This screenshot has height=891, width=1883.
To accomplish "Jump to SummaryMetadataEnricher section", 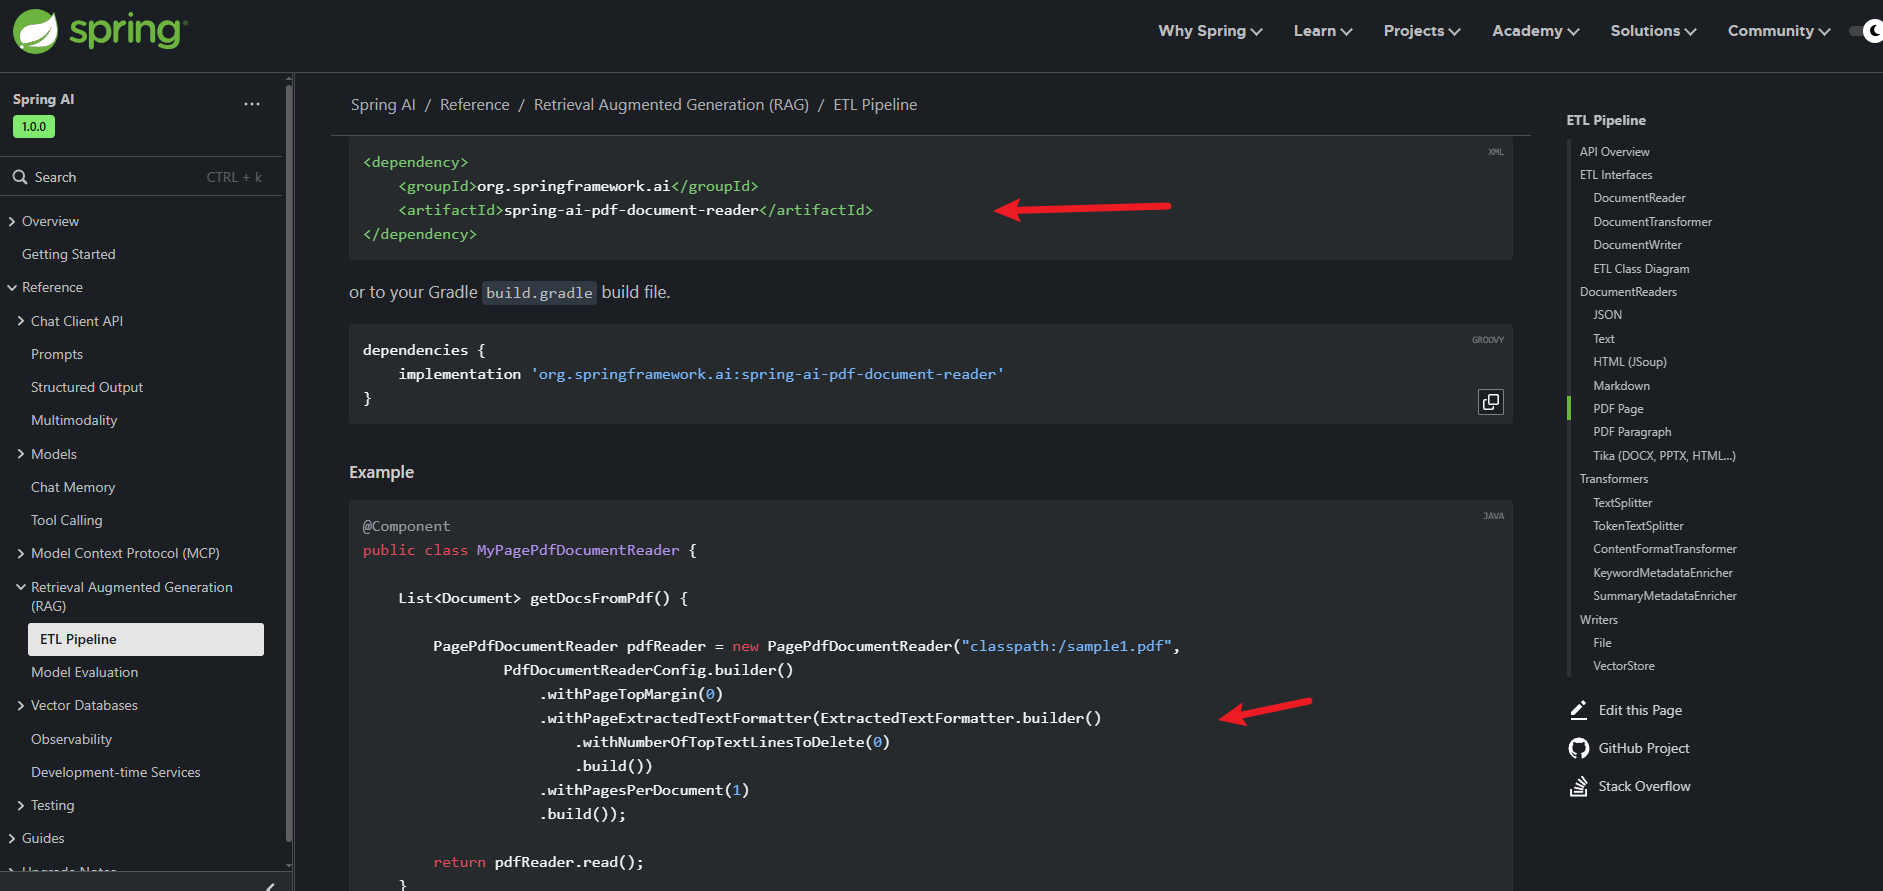I will [x=1665, y=596].
